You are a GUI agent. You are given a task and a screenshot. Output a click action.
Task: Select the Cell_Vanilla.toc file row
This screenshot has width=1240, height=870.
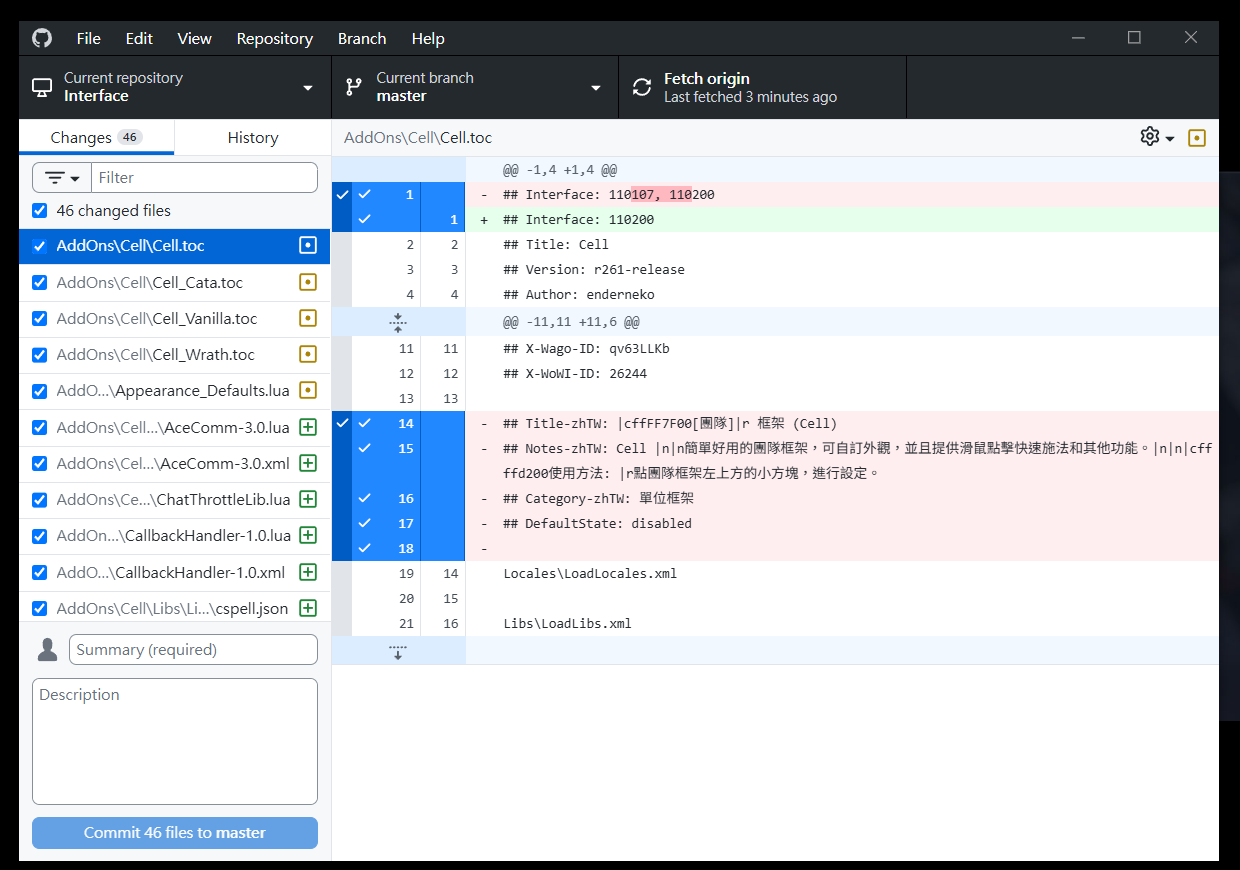[175, 318]
